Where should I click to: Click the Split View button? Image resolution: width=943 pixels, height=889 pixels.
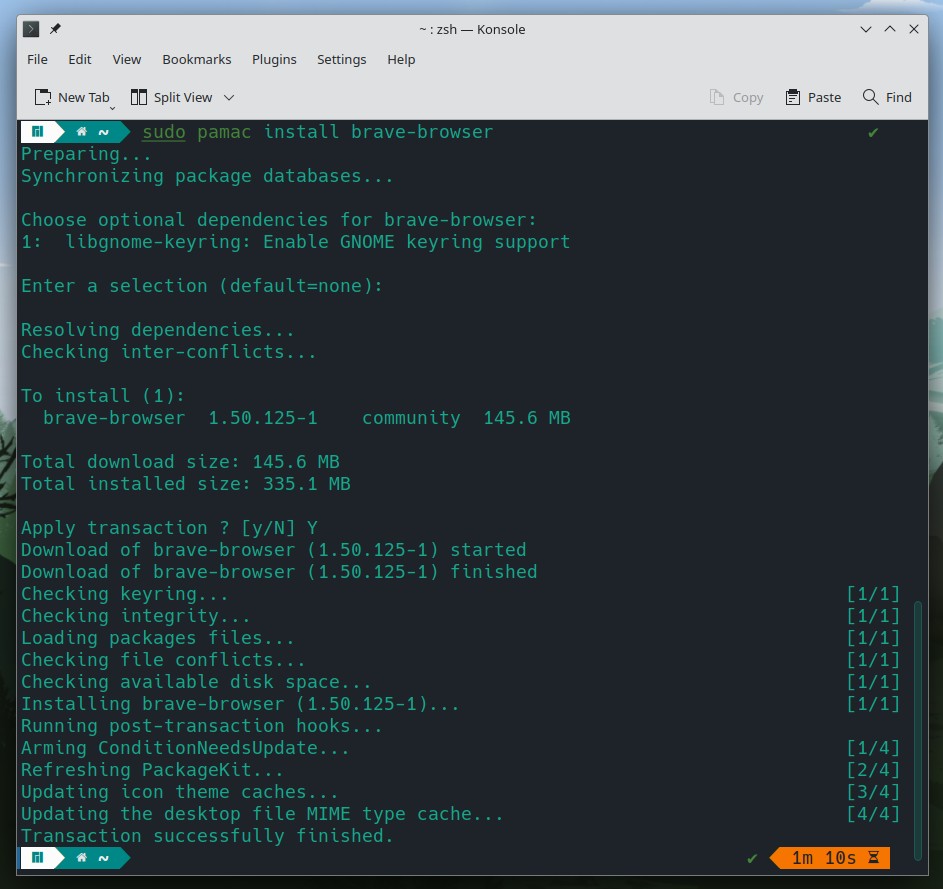pyautogui.click(x=171, y=97)
